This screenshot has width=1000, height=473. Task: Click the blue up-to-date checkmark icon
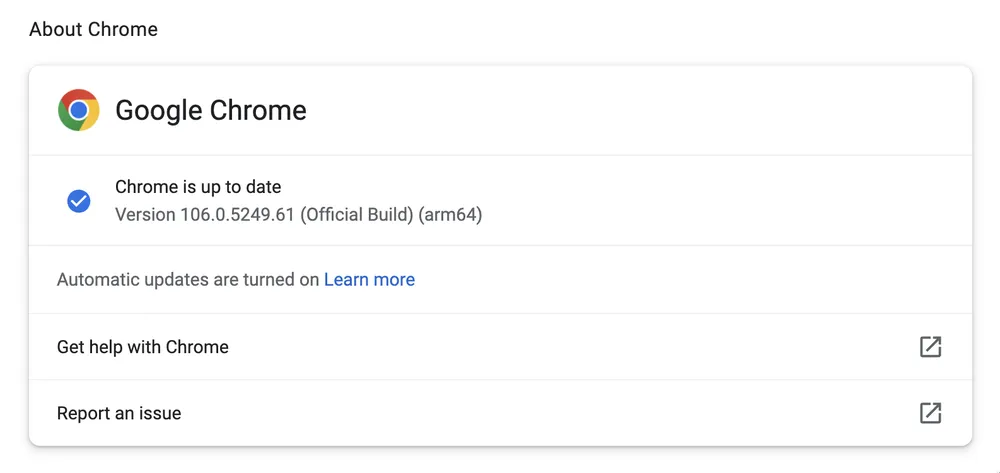point(79,201)
